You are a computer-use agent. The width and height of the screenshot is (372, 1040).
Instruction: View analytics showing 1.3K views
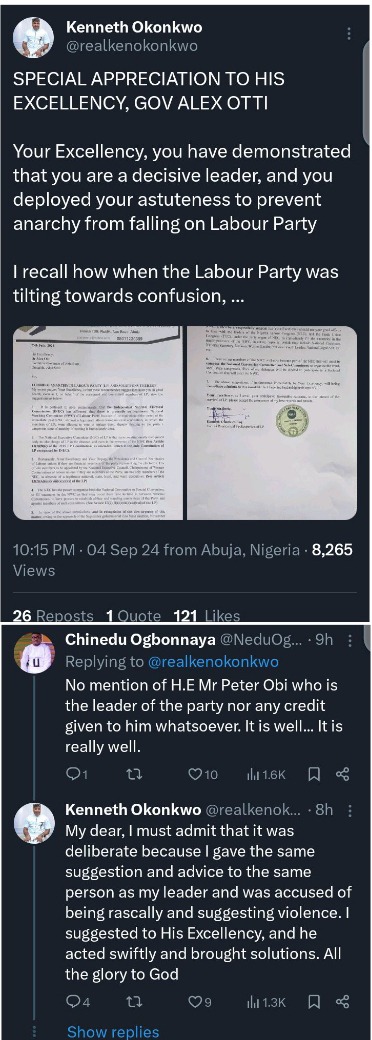point(266,1001)
